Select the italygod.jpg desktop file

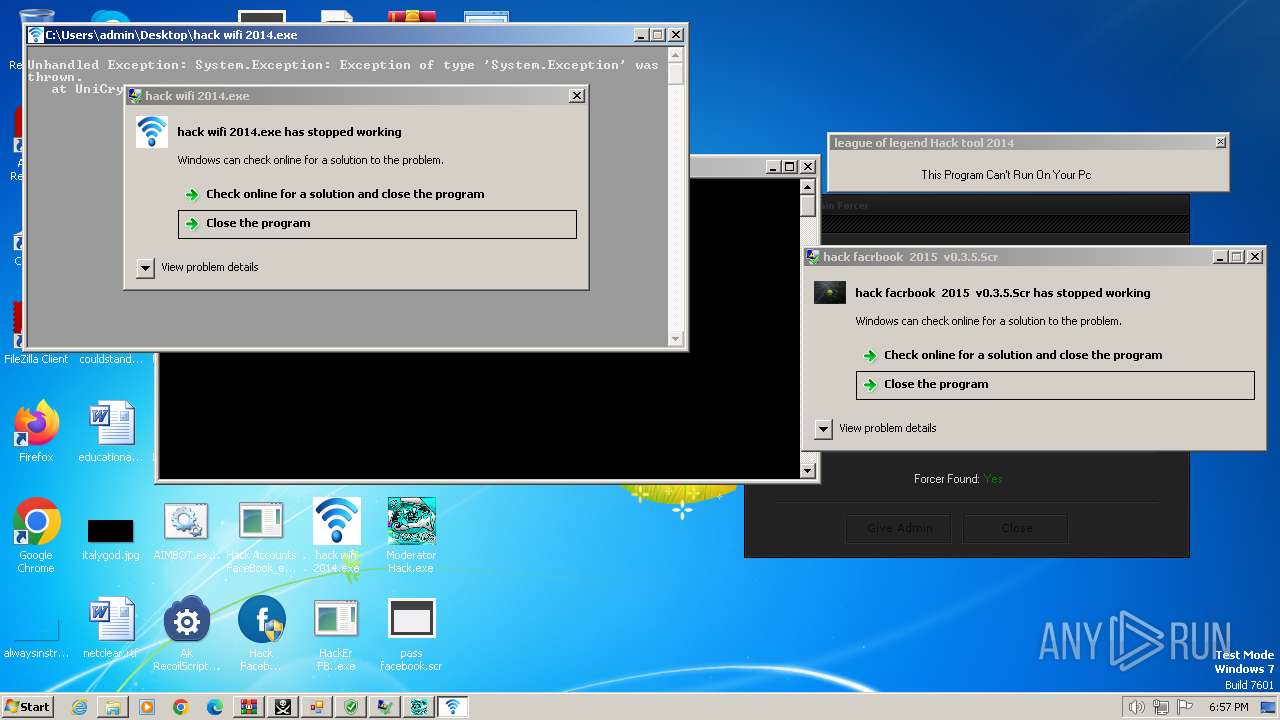coord(111,538)
